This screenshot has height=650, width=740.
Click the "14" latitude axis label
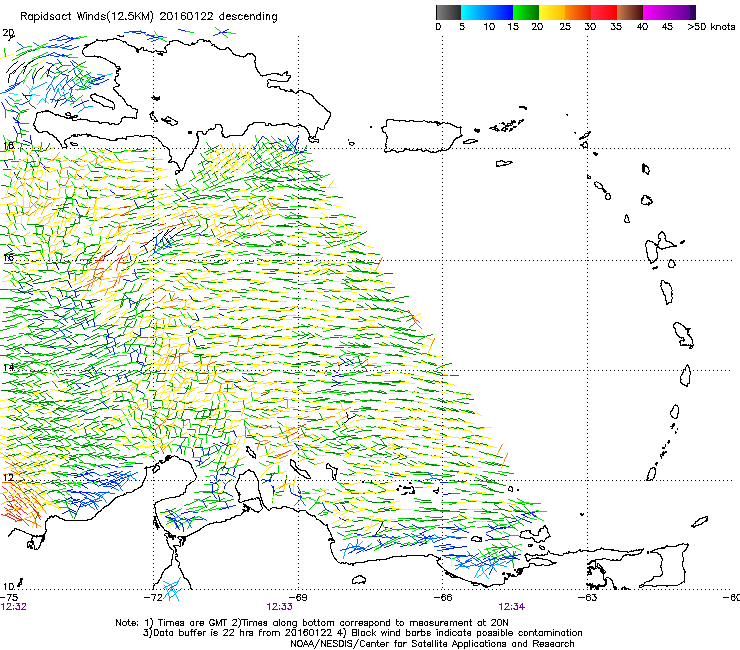click(x=8, y=368)
